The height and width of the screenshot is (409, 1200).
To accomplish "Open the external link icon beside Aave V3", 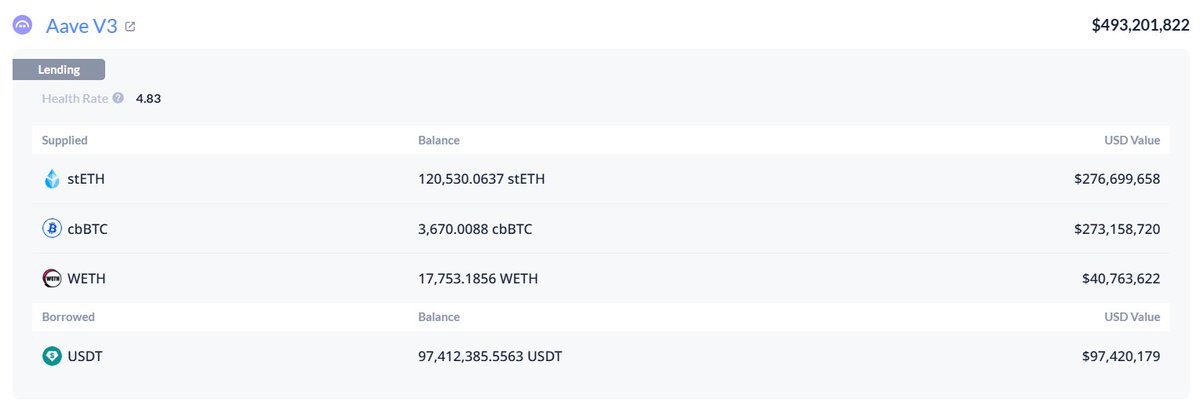I will 130,27.
